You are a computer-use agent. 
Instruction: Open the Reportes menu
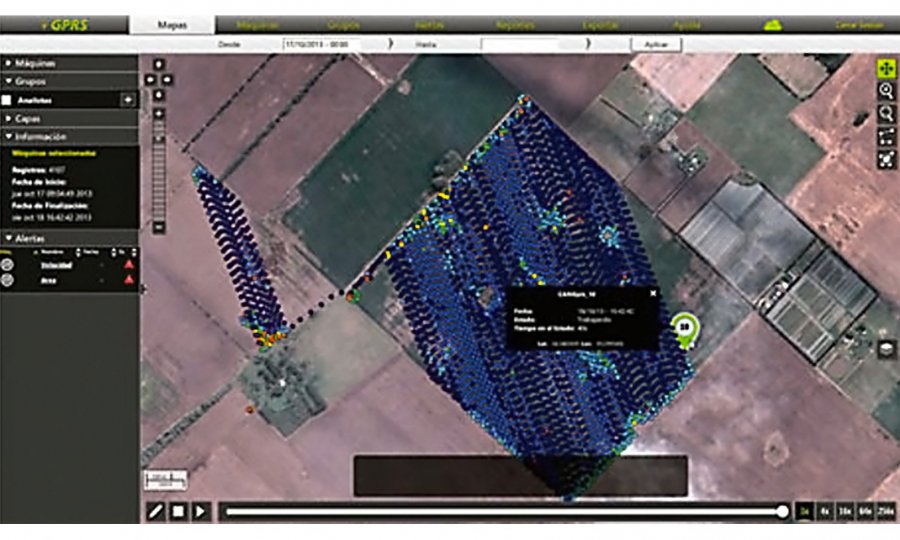[x=514, y=25]
